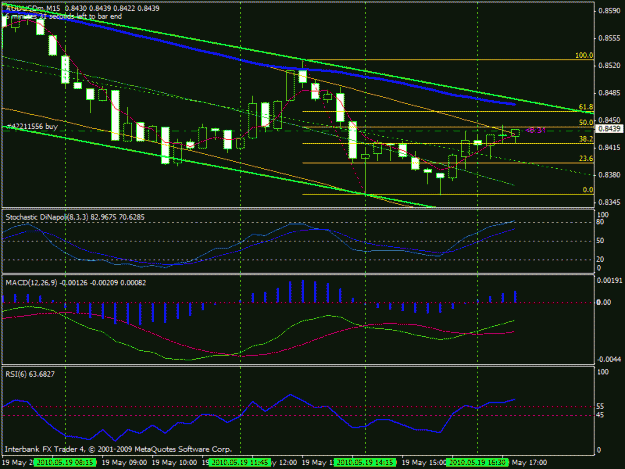Click price axis value 0.8520
The height and width of the screenshot is (469, 625).
coord(609,65)
